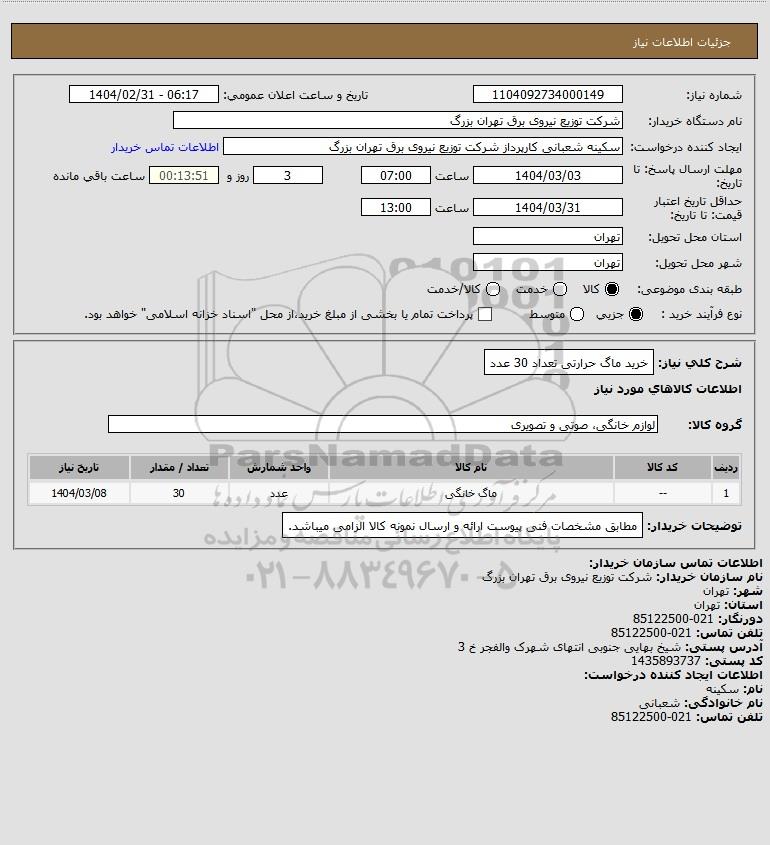Click the delivery province field تهران
This screenshot has width=770, height=845.
pyautogui.click(x=547, y=237)
